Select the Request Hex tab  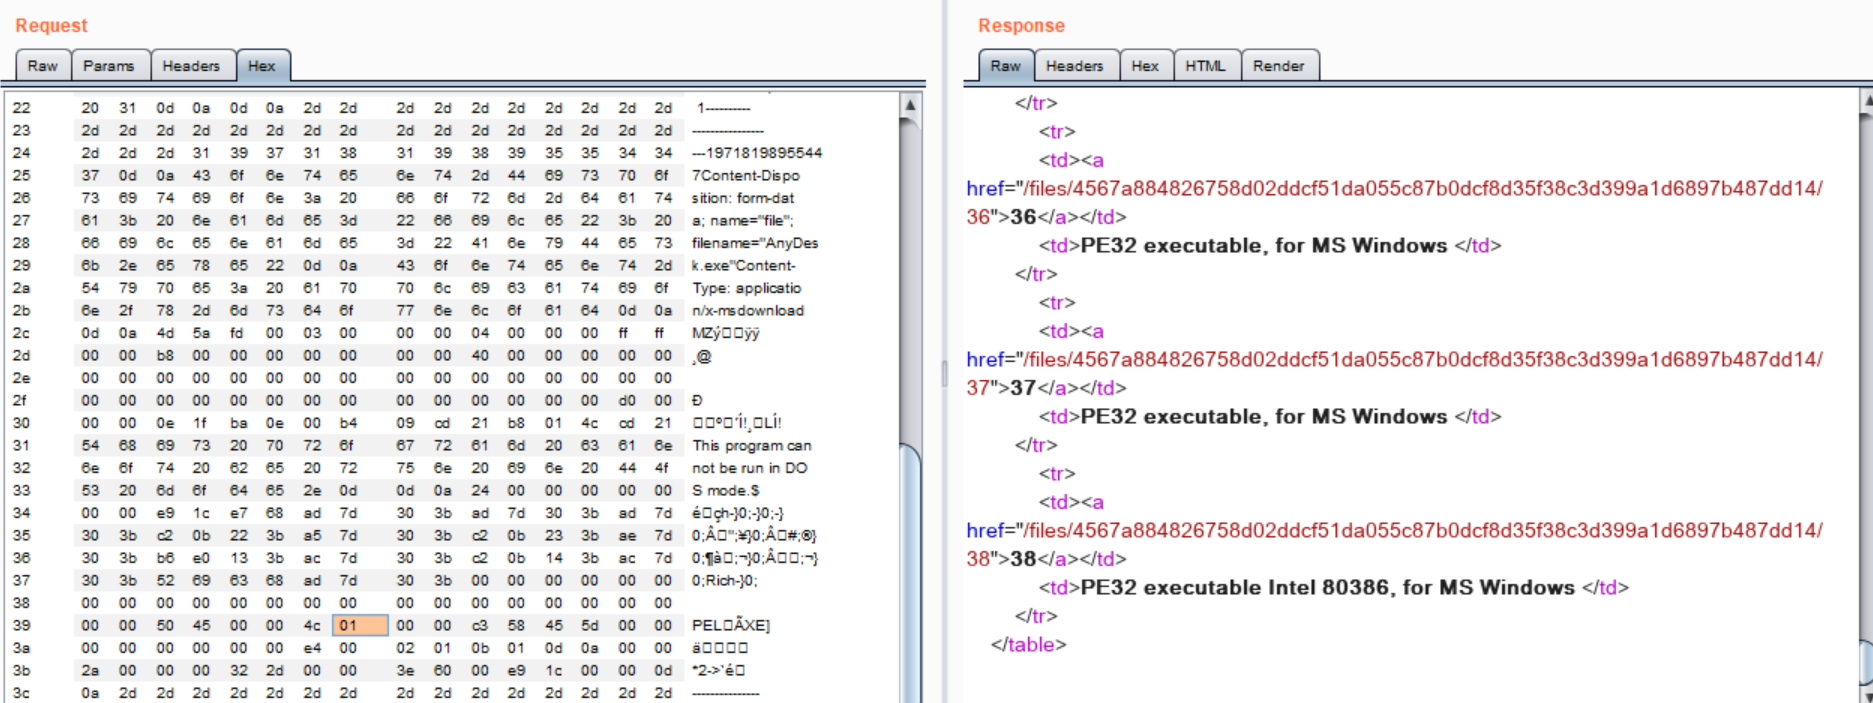262,66
